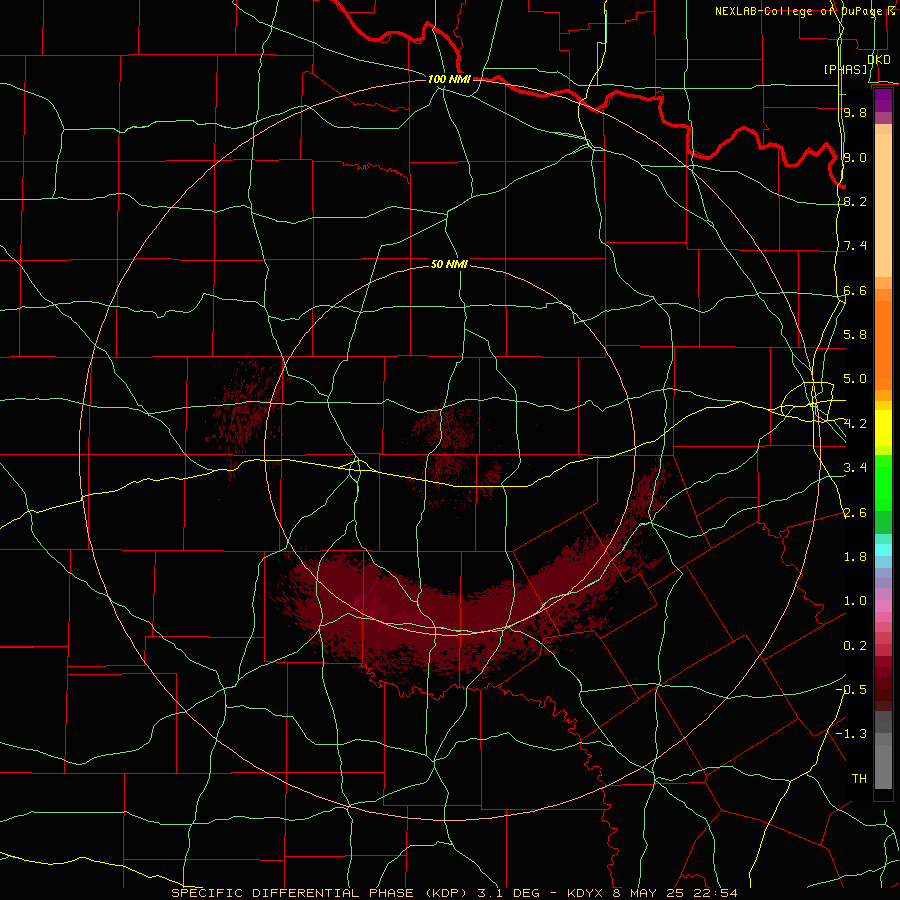Select the -1.3 value on the color scale

tap(851, 734)
